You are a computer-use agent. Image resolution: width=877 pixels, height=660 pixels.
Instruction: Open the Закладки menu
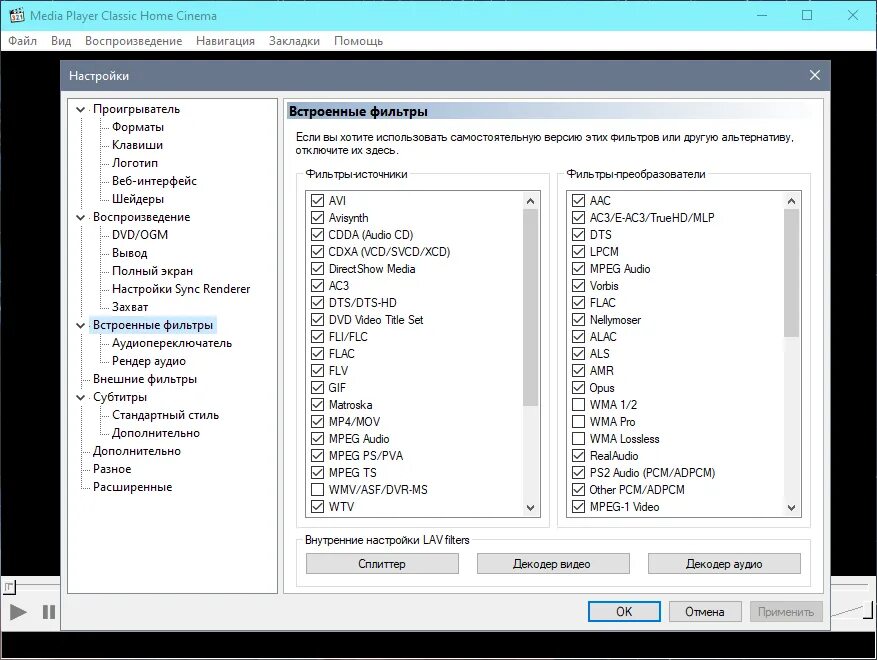point(294,41)
